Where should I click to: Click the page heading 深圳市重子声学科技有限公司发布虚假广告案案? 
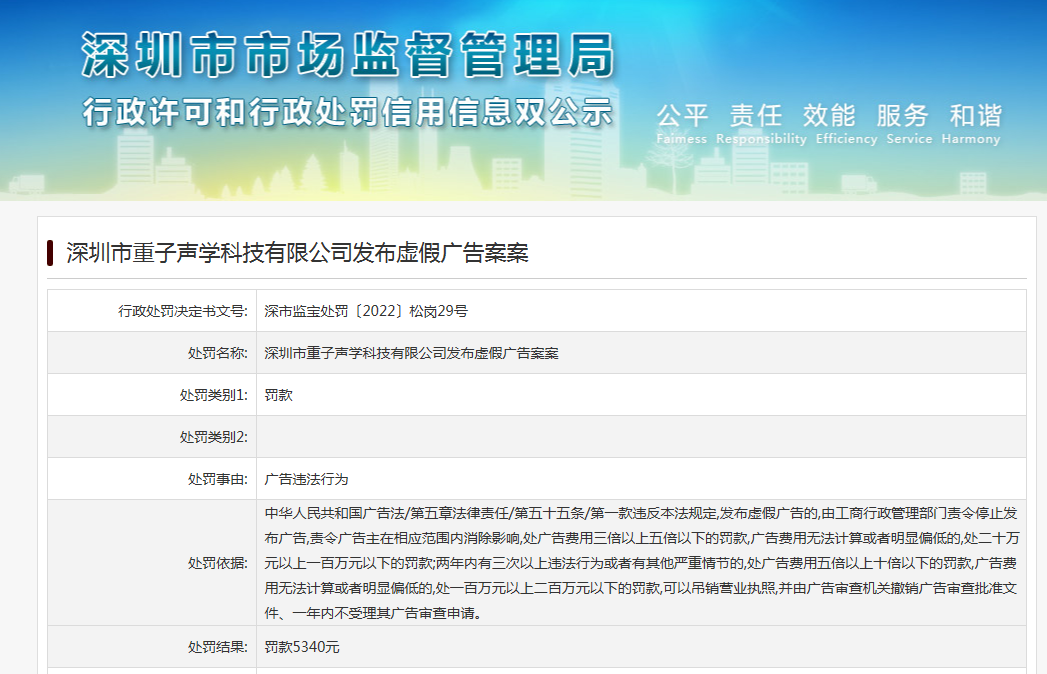[297, 253]
